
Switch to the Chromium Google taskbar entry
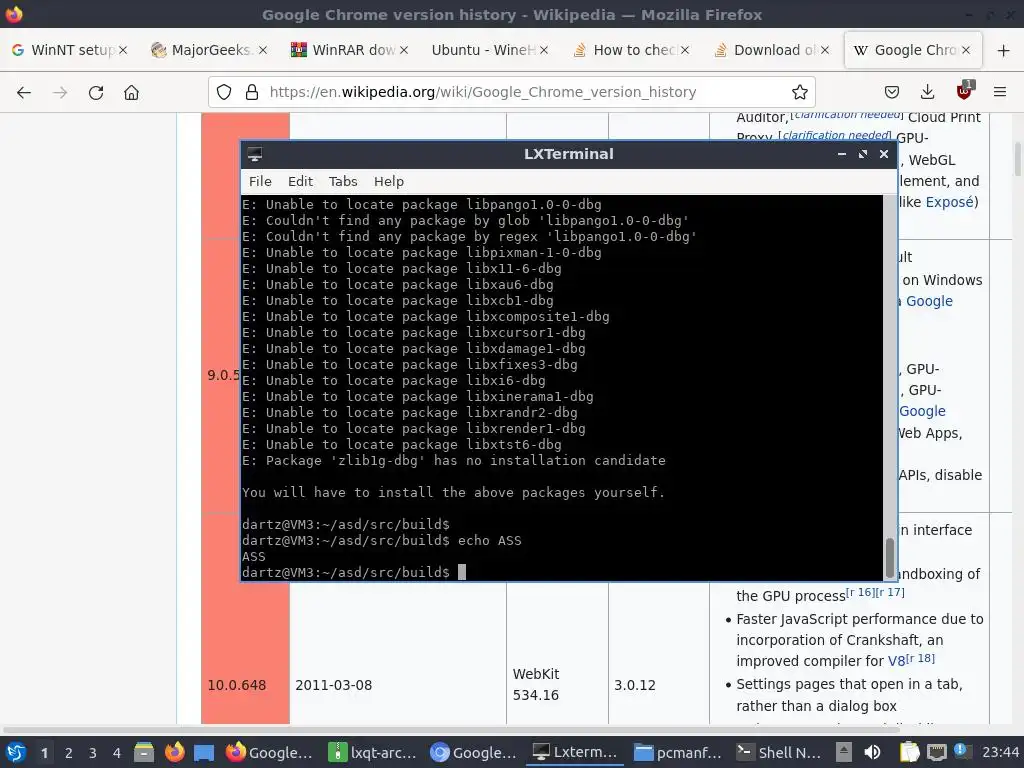tap(475, 752)
